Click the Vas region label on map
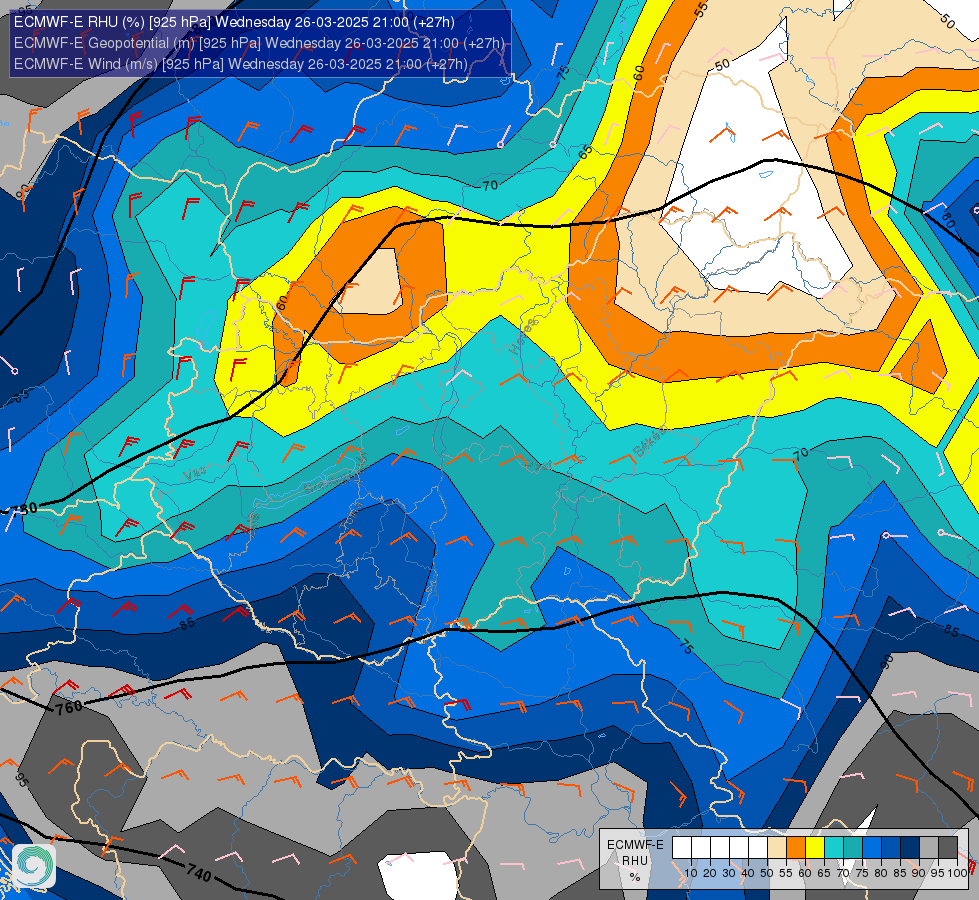This screenshot has width=979, height=900. pos(194,474)
